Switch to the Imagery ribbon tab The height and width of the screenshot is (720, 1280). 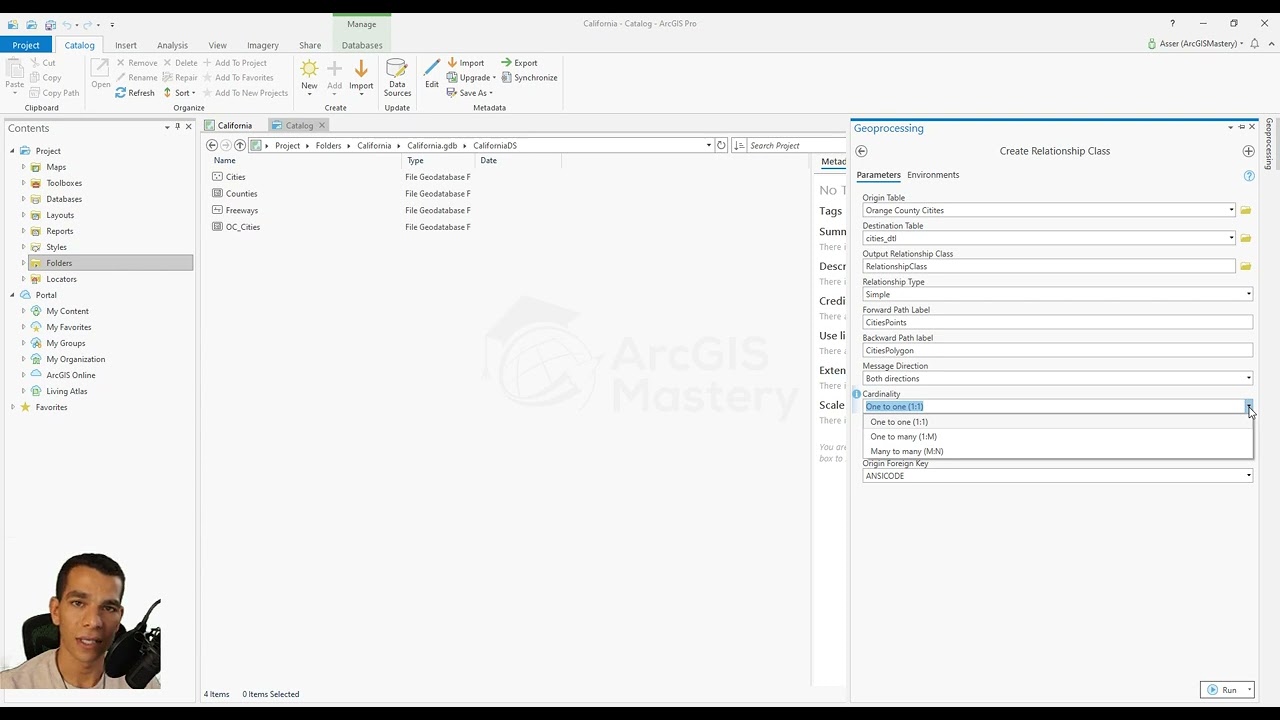coord(263,45)
